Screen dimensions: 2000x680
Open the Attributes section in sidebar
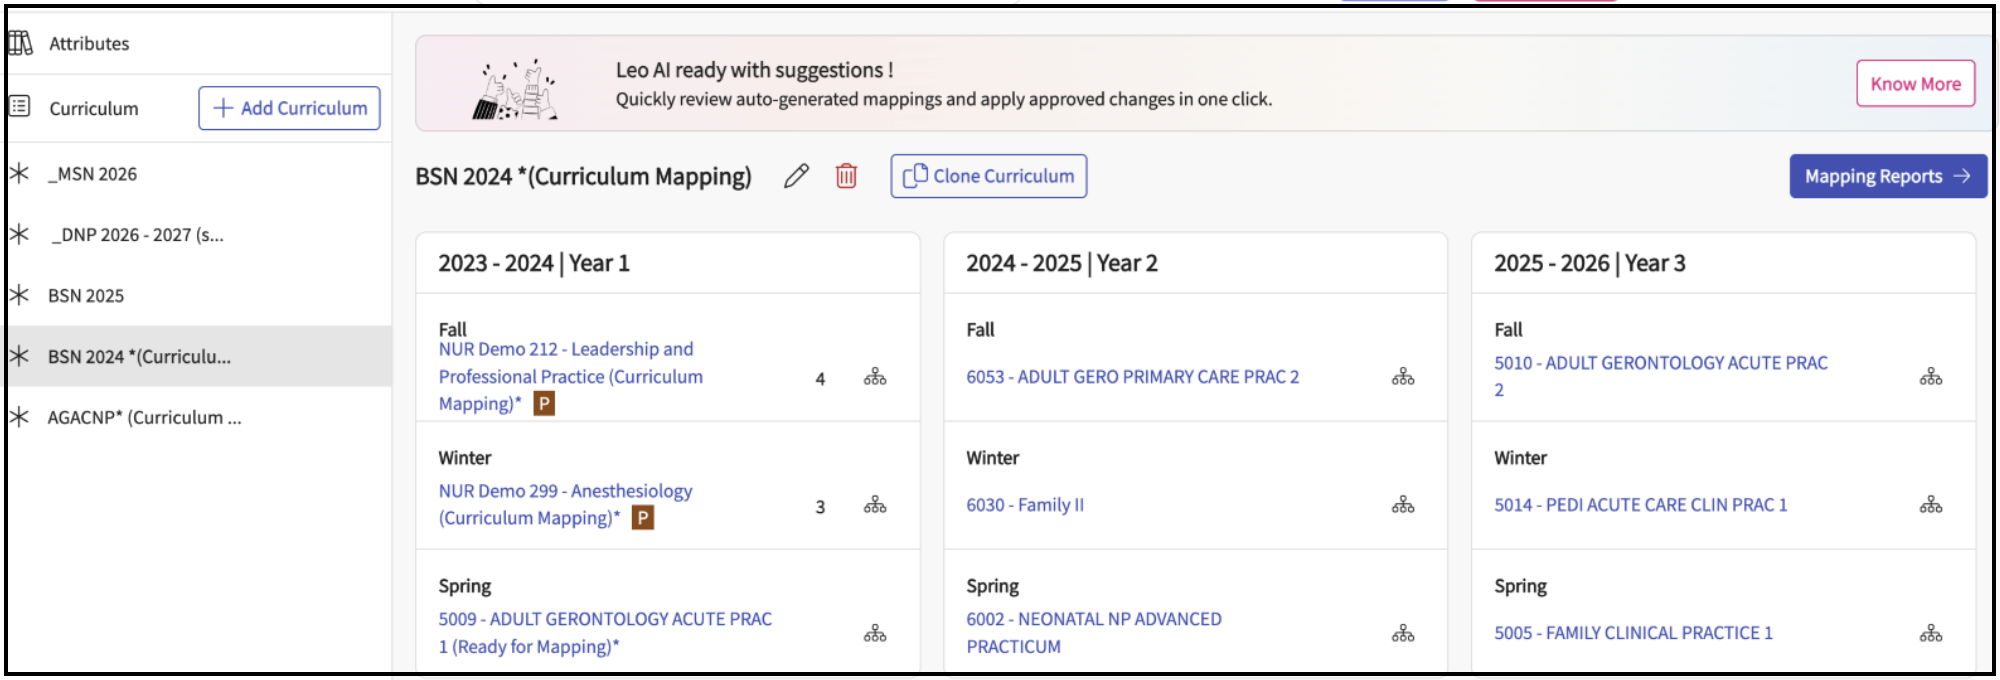click(x=89, y=44)
